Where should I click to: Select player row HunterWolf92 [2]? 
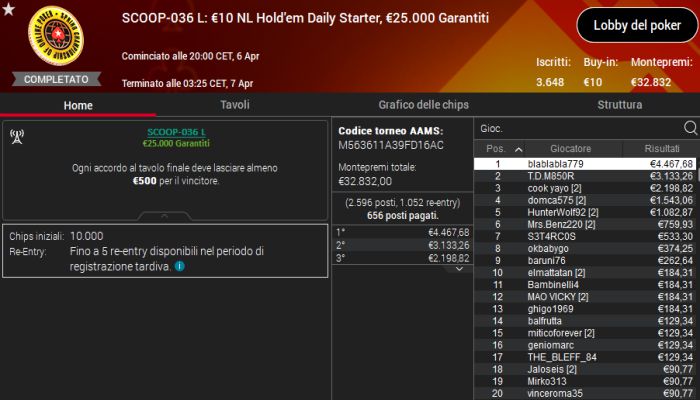585,212
